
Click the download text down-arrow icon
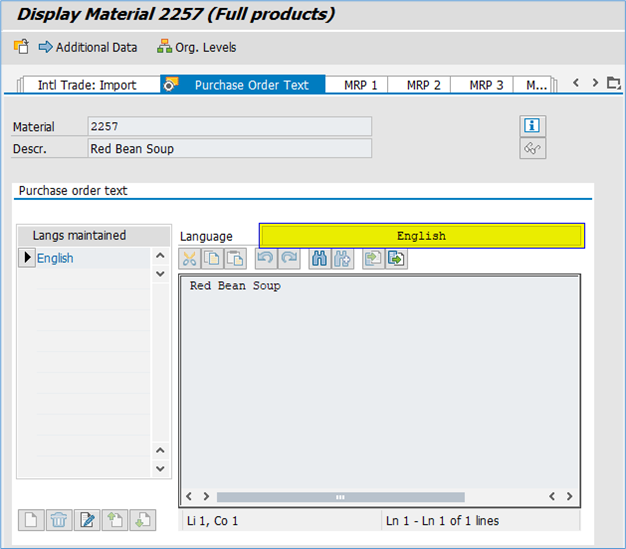pyautogui.click(x=143, y=520)
